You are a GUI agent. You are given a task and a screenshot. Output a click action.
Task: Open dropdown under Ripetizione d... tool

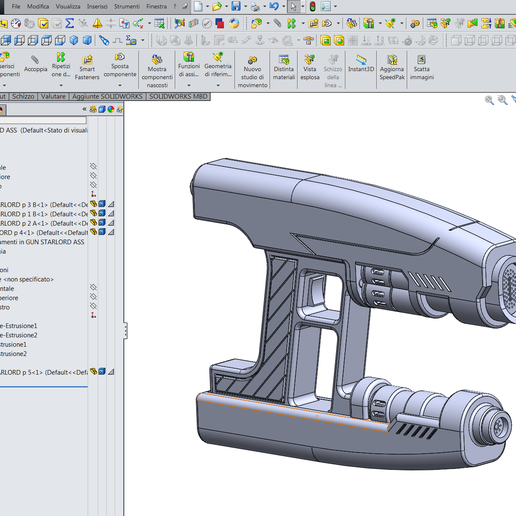pyautogui.click(x=61, y=85)
